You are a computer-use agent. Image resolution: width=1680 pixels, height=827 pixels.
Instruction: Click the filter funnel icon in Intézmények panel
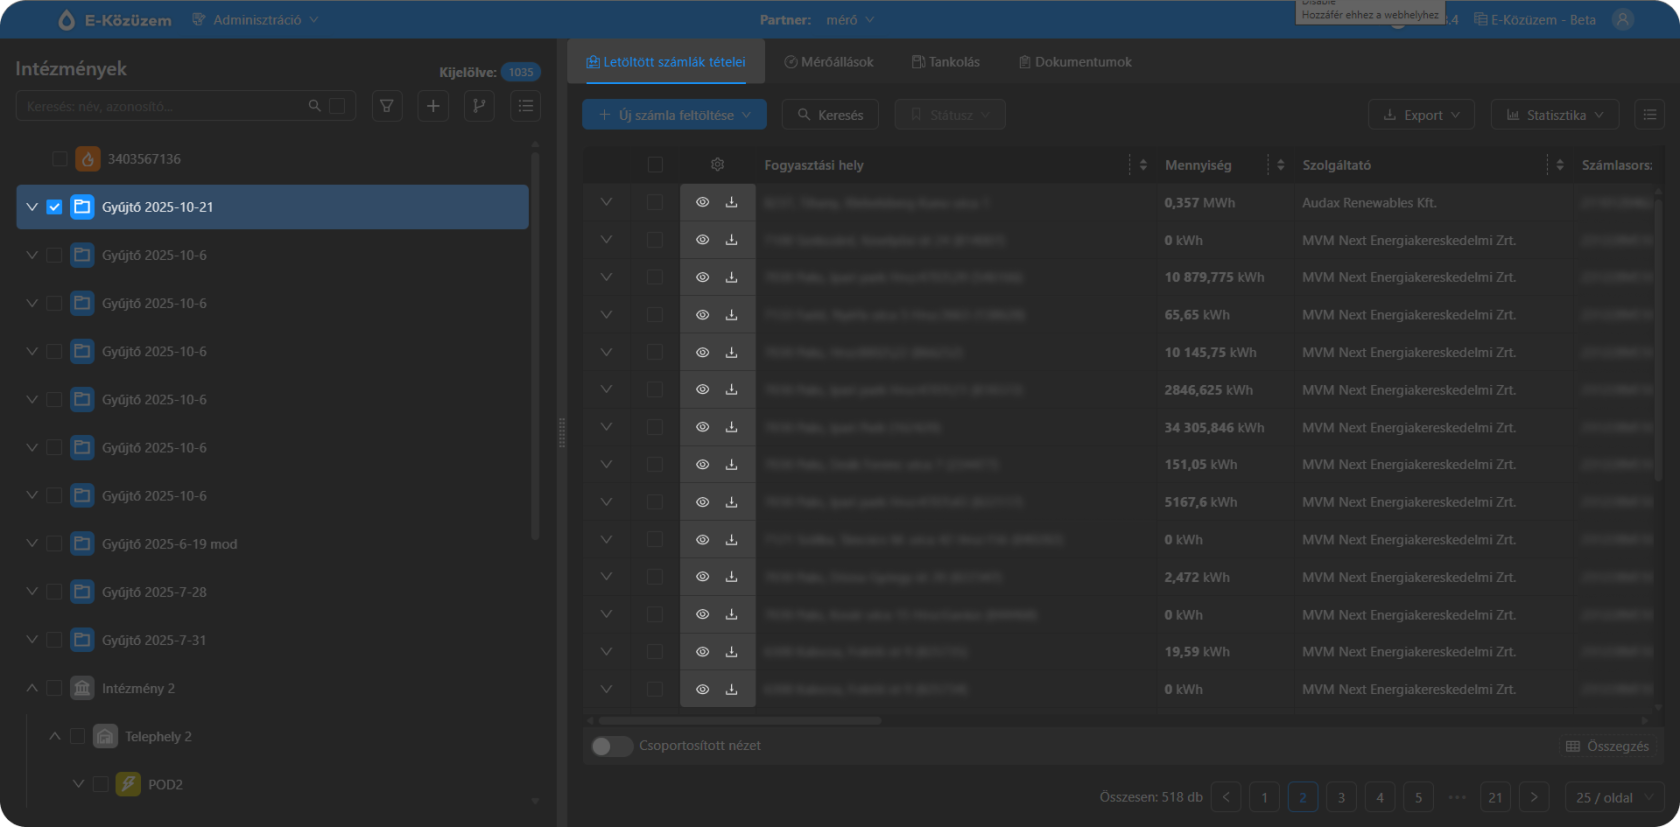(x=387, y=106)
